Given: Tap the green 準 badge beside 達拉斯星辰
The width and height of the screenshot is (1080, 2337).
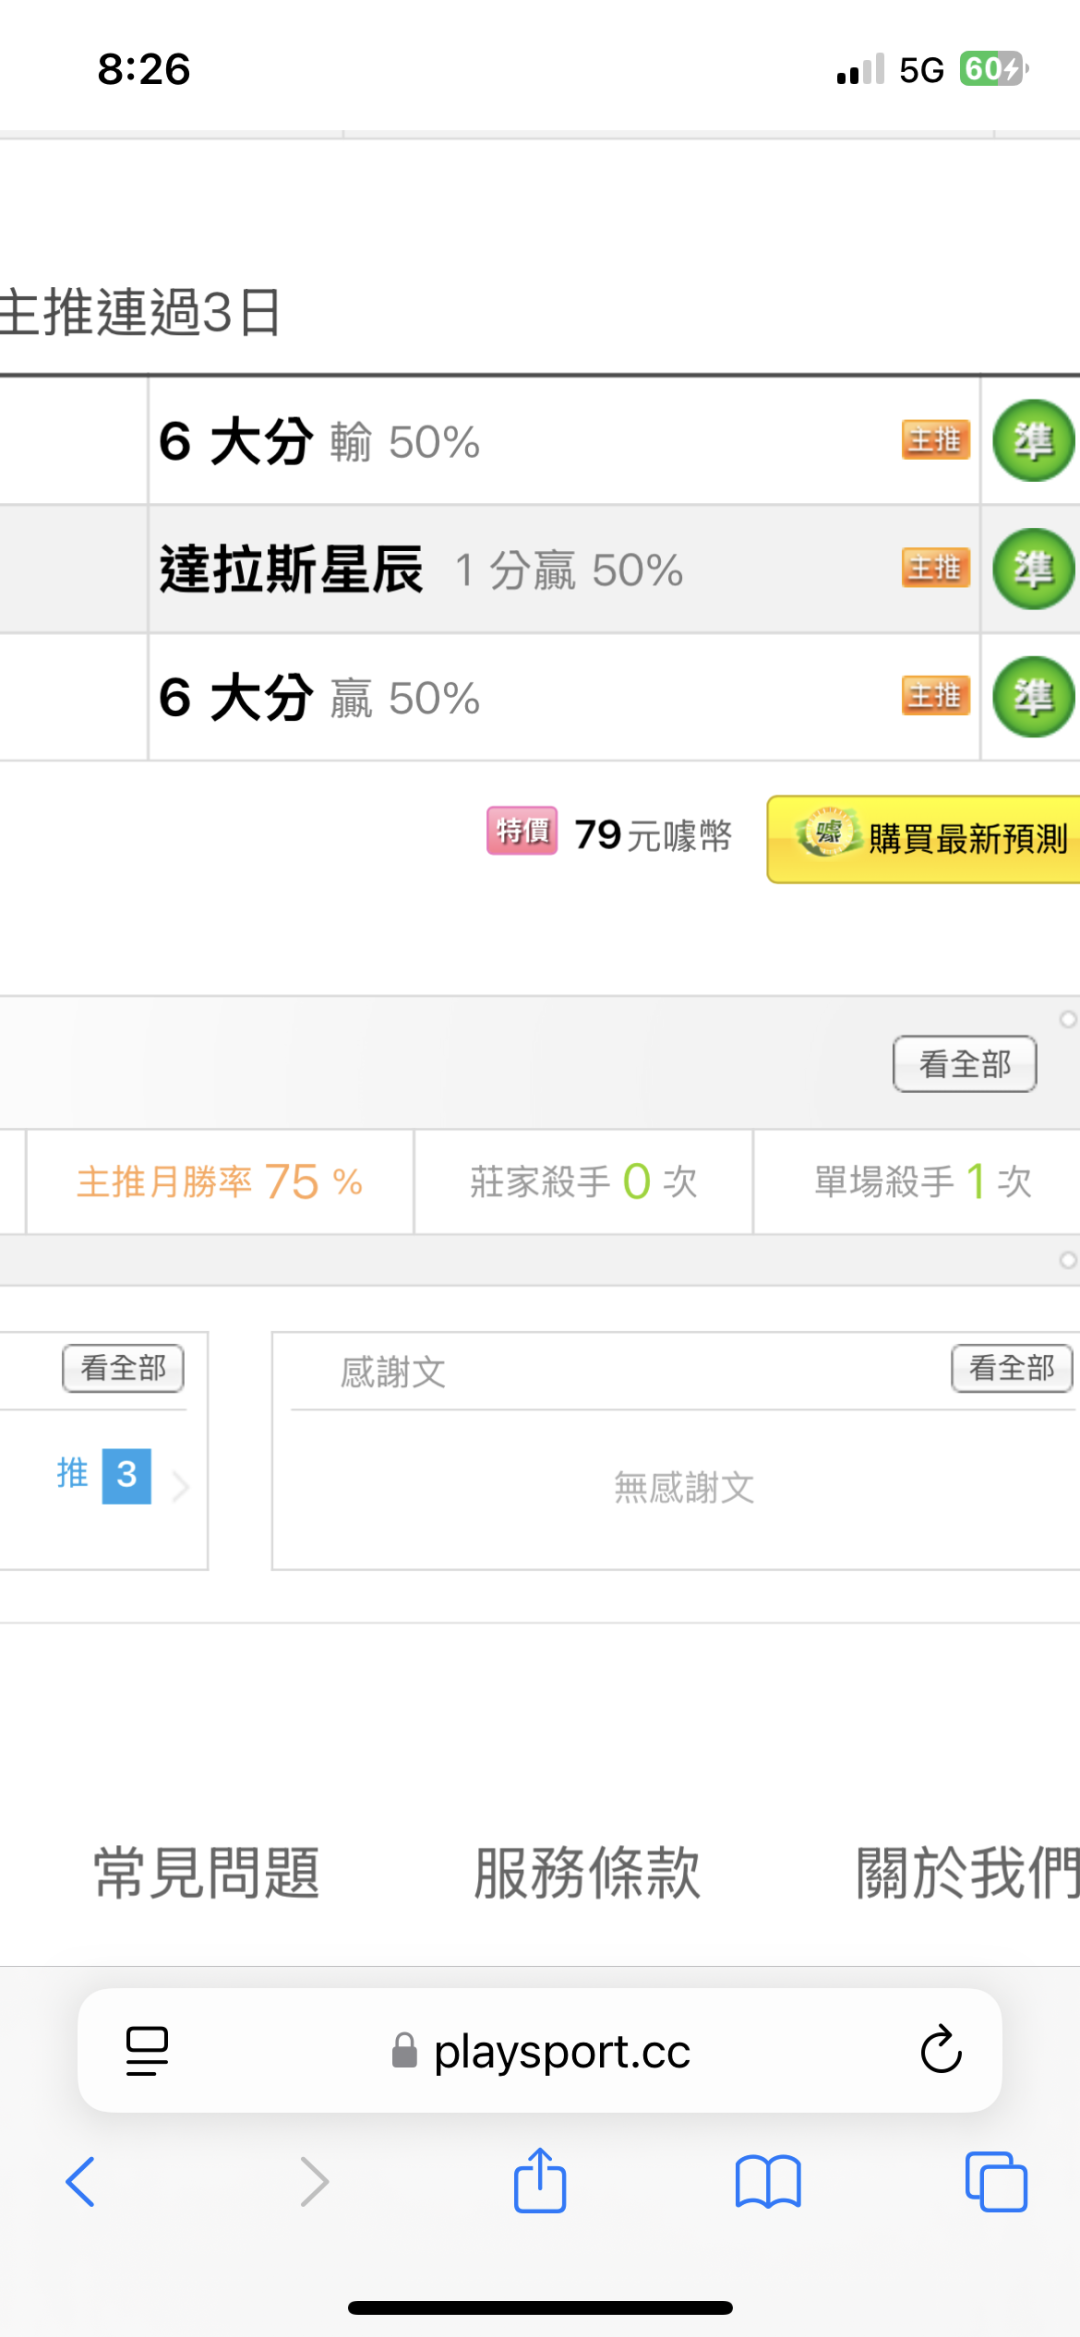Looking at the screenshot, I should [1033, 569].
